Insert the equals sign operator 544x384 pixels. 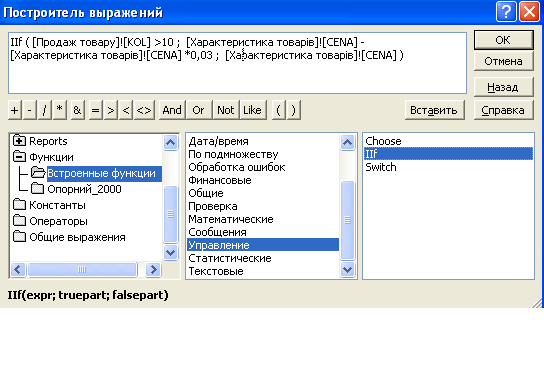click(95, 110)
